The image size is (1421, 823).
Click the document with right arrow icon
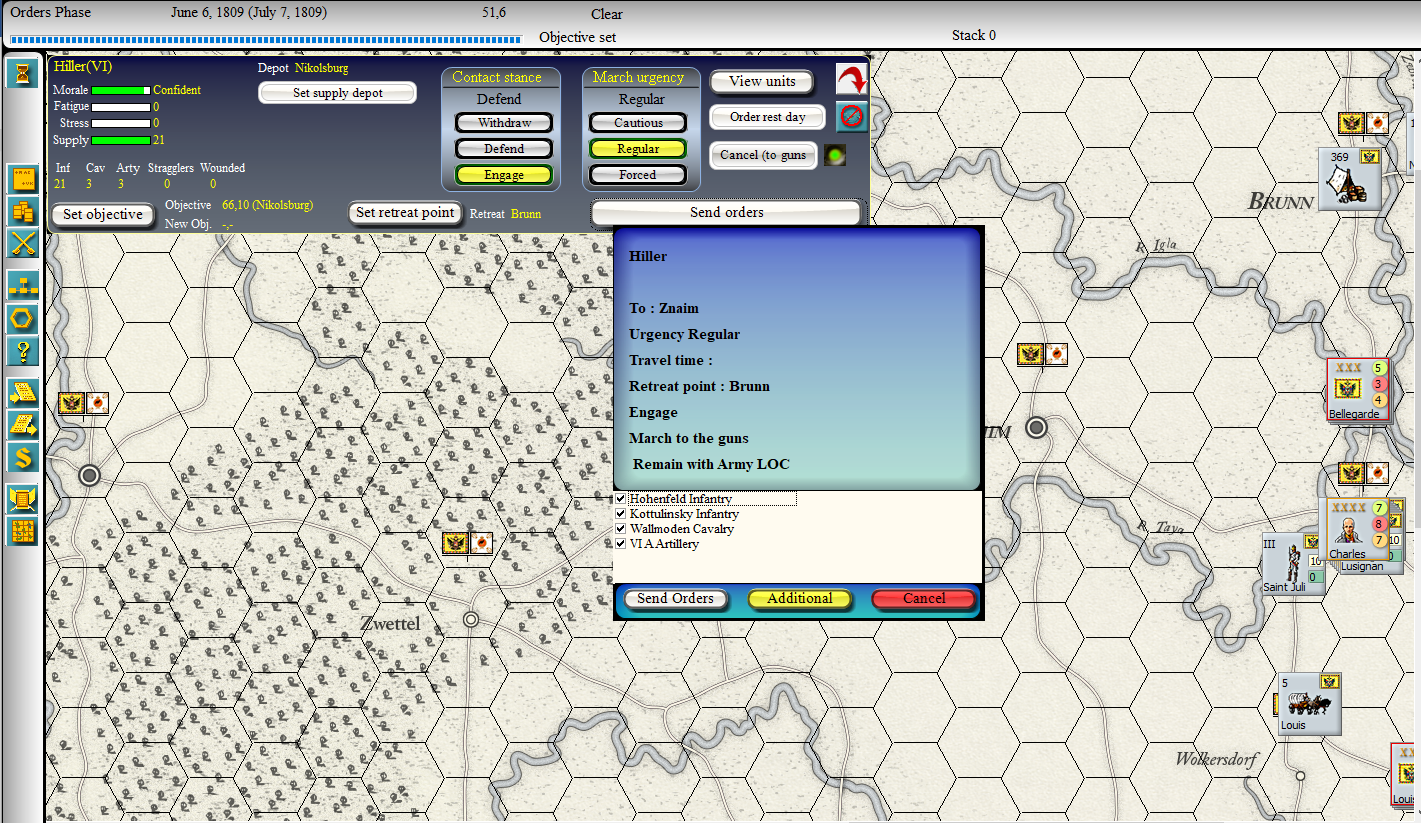(x=22, y=393)
